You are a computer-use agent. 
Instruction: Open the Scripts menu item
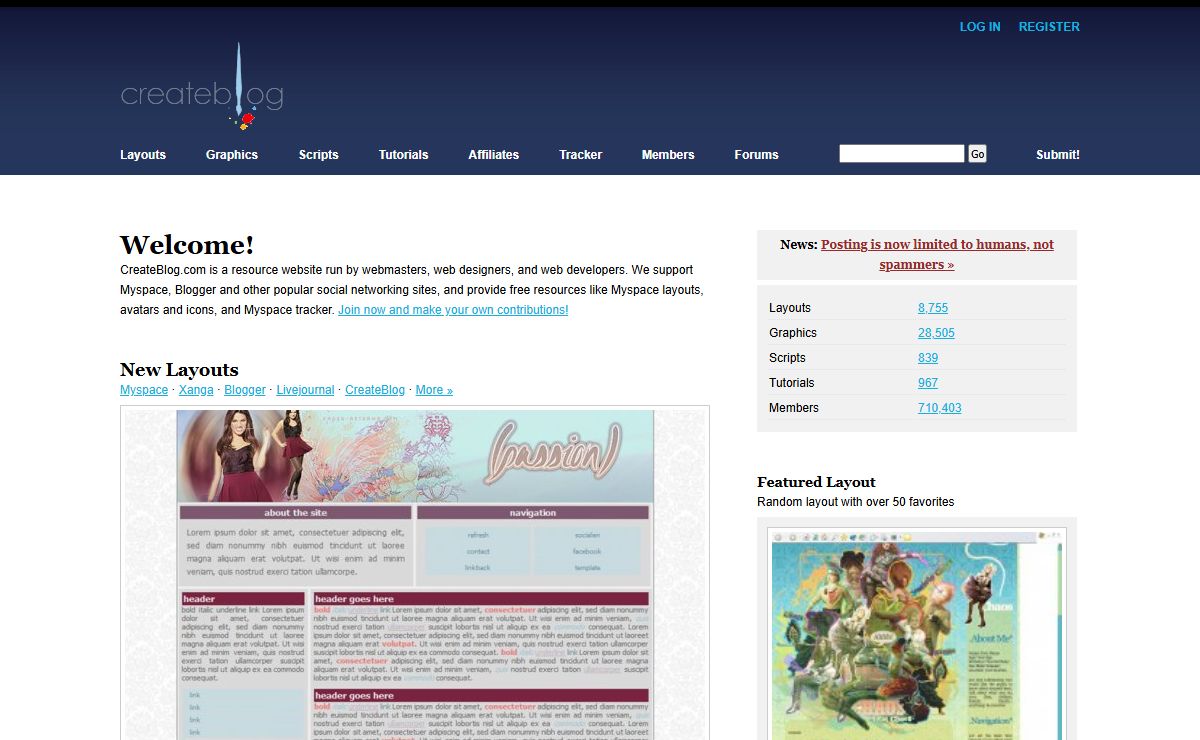(x=318, y=155)
